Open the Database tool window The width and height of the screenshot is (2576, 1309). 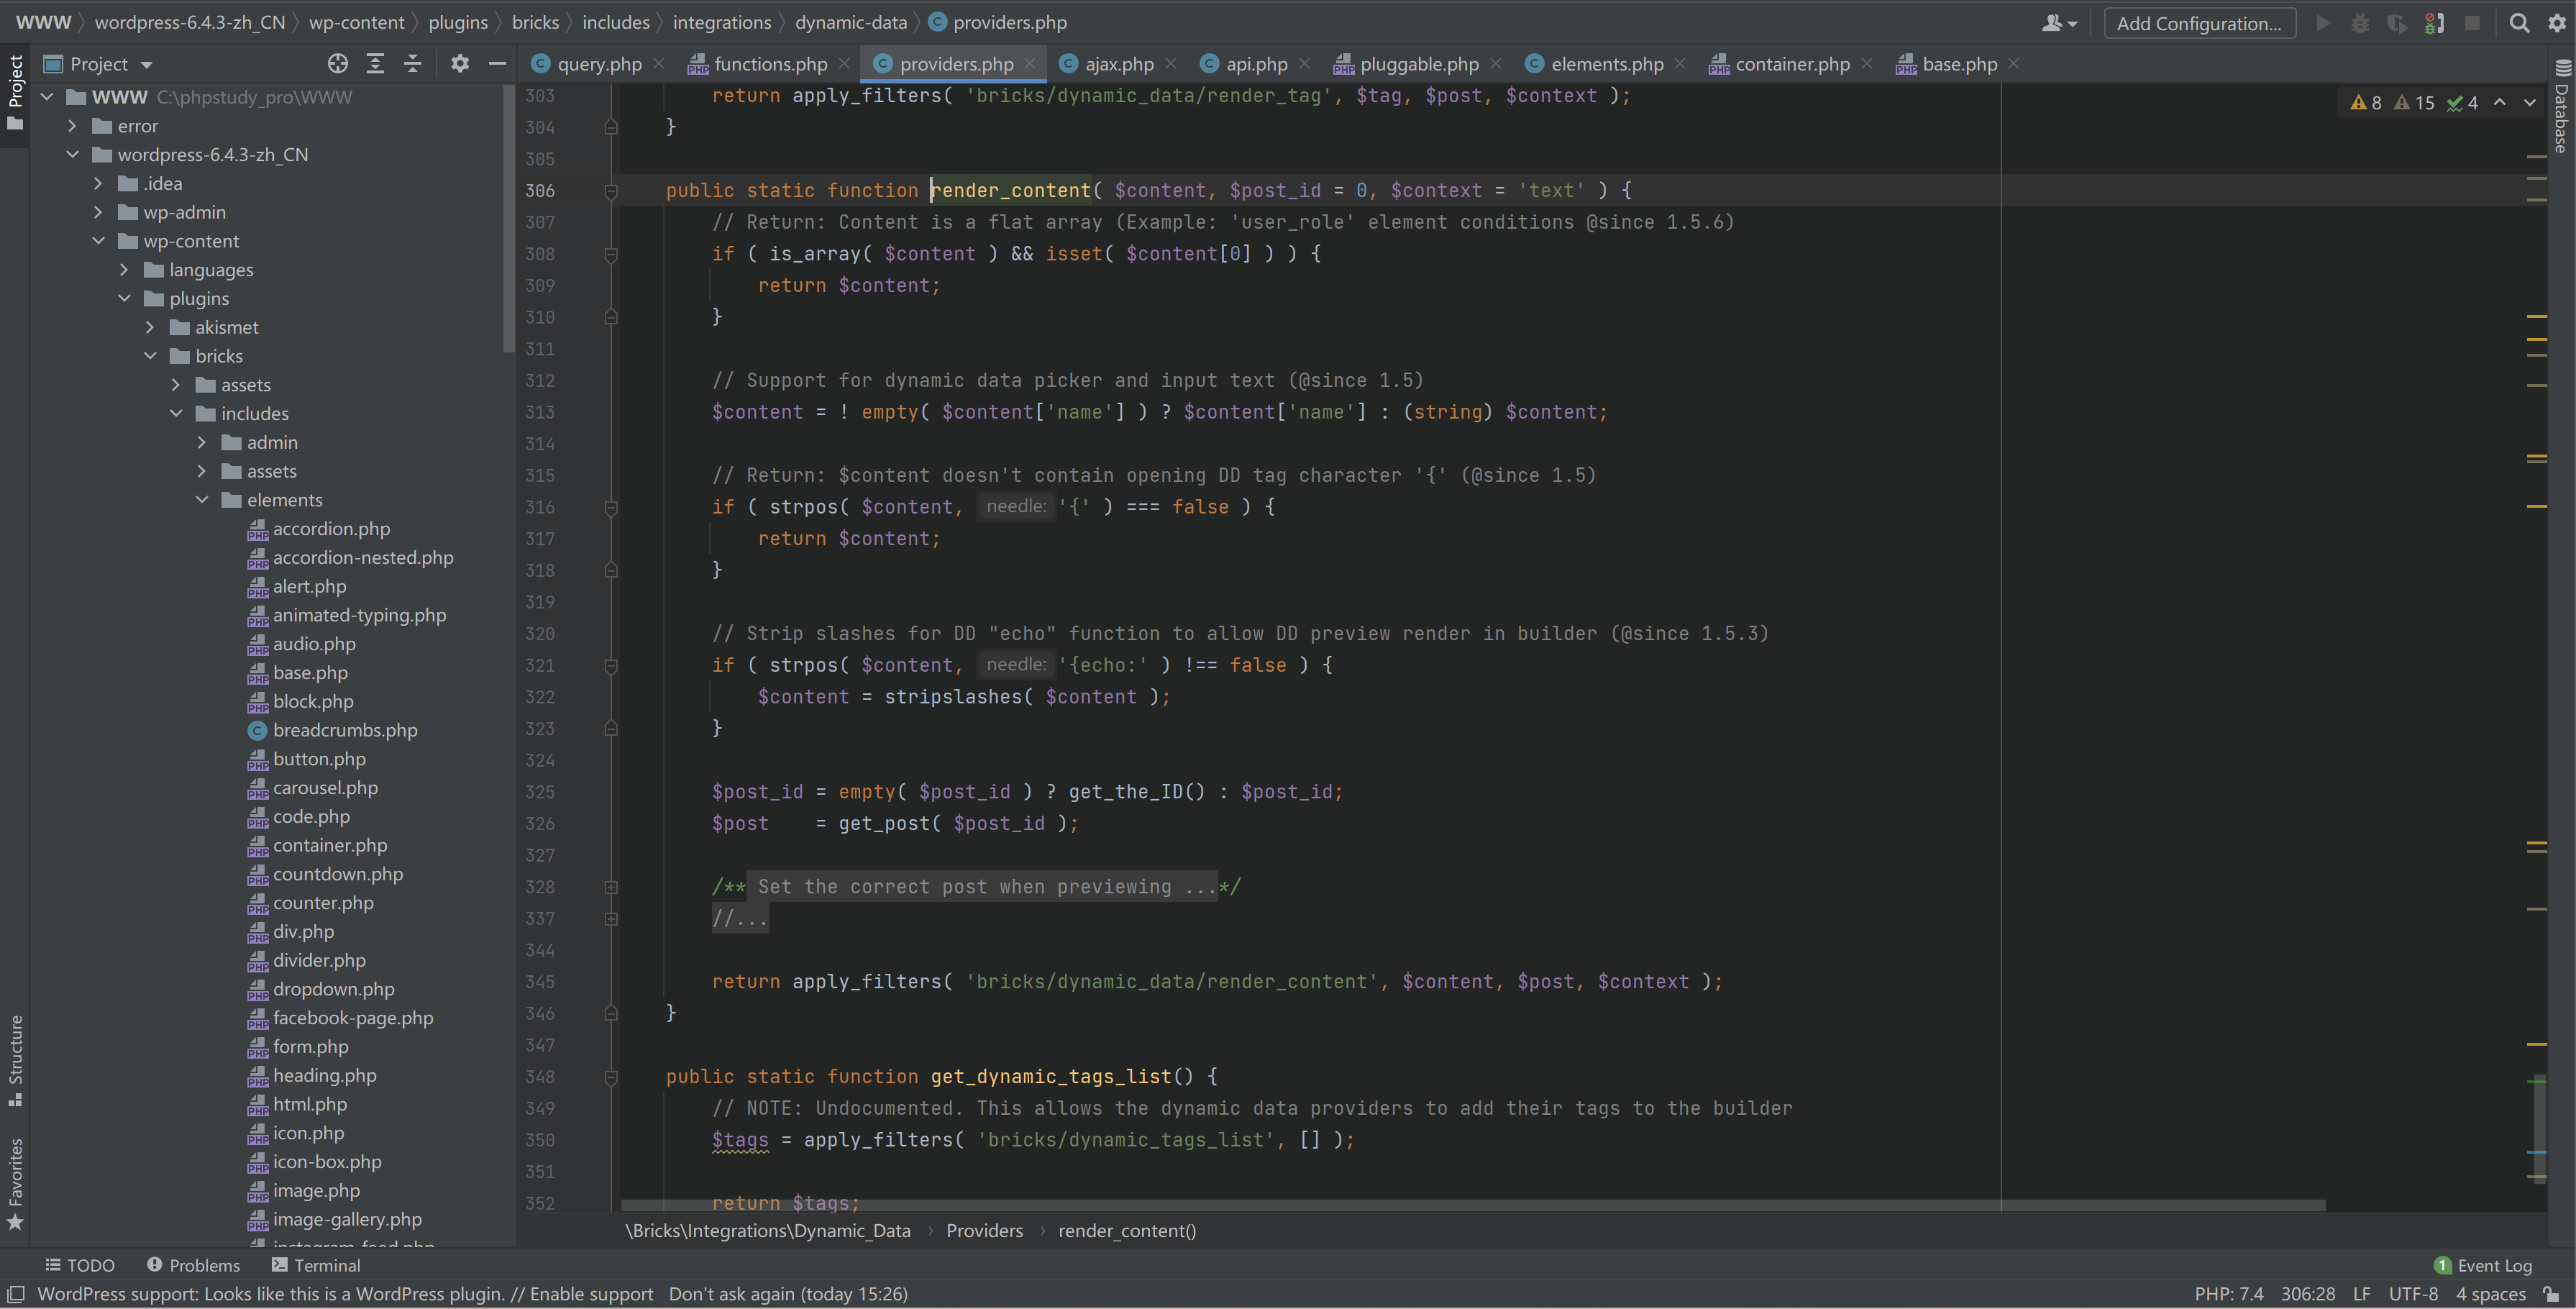[x=2563, y=105]
